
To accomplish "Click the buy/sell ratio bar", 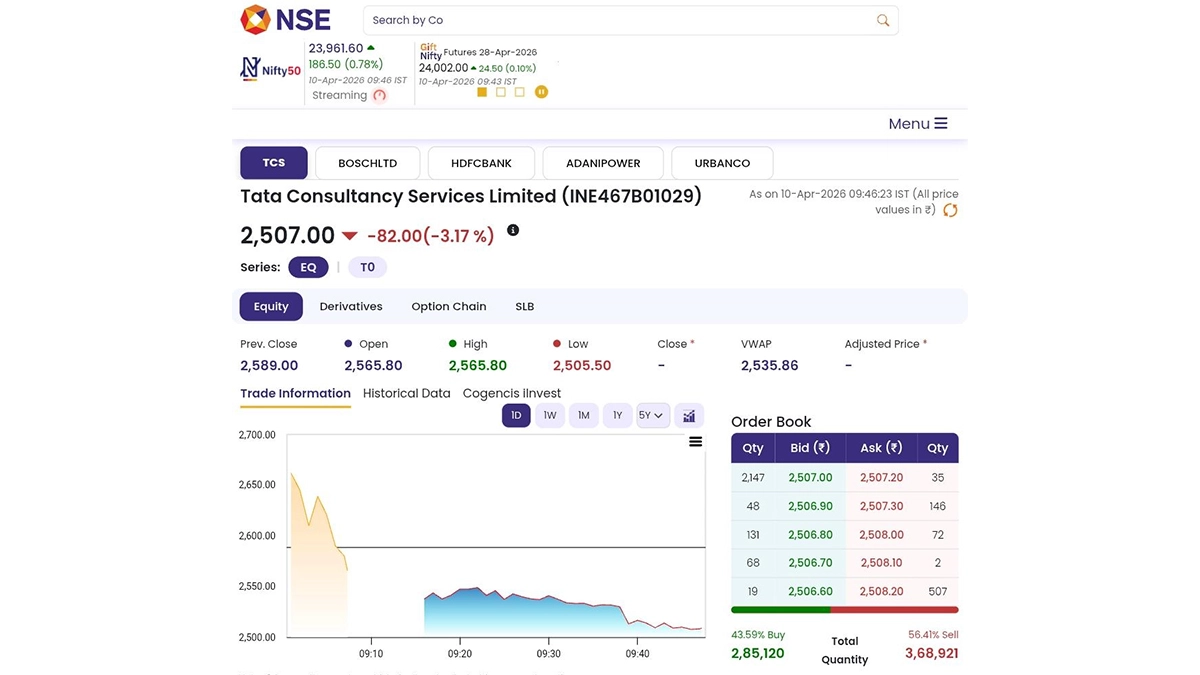I will coord(844,610).
